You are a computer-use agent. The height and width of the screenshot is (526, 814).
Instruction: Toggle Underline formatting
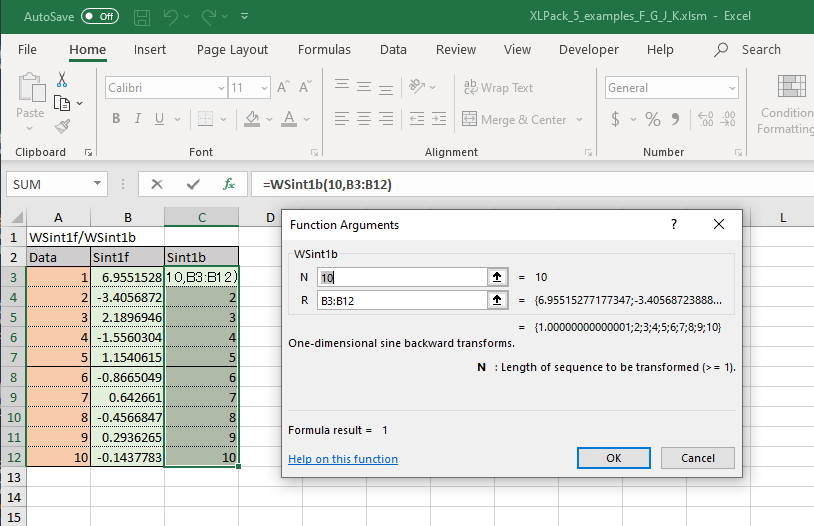click(x=159, y=119)
